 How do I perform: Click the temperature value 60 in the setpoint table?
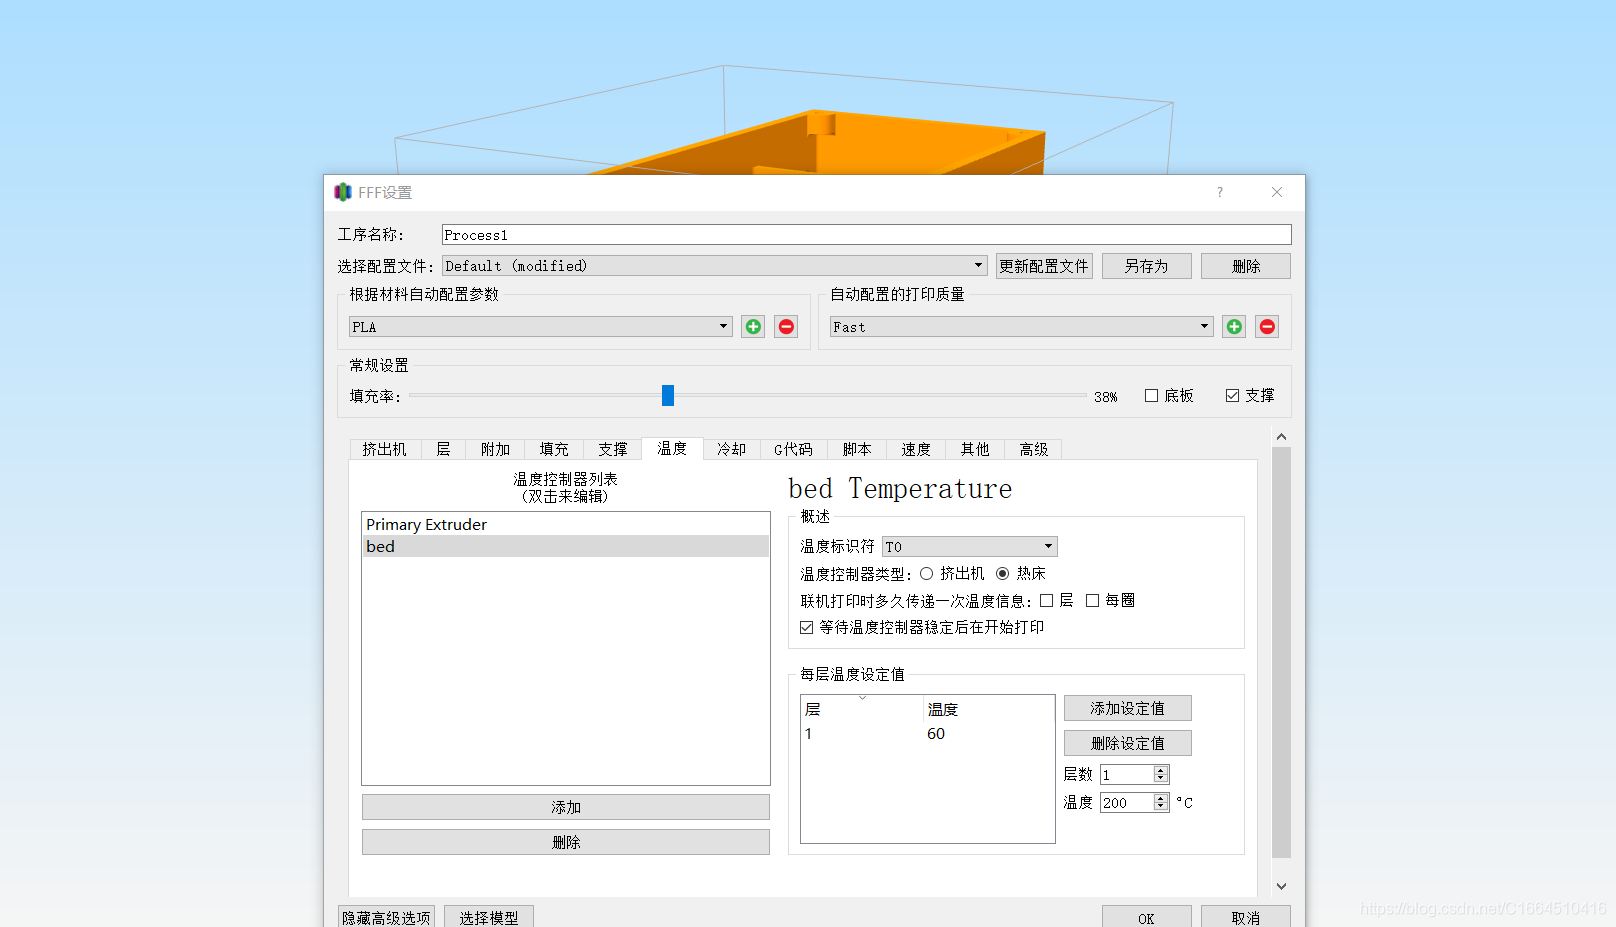[936, 734]
